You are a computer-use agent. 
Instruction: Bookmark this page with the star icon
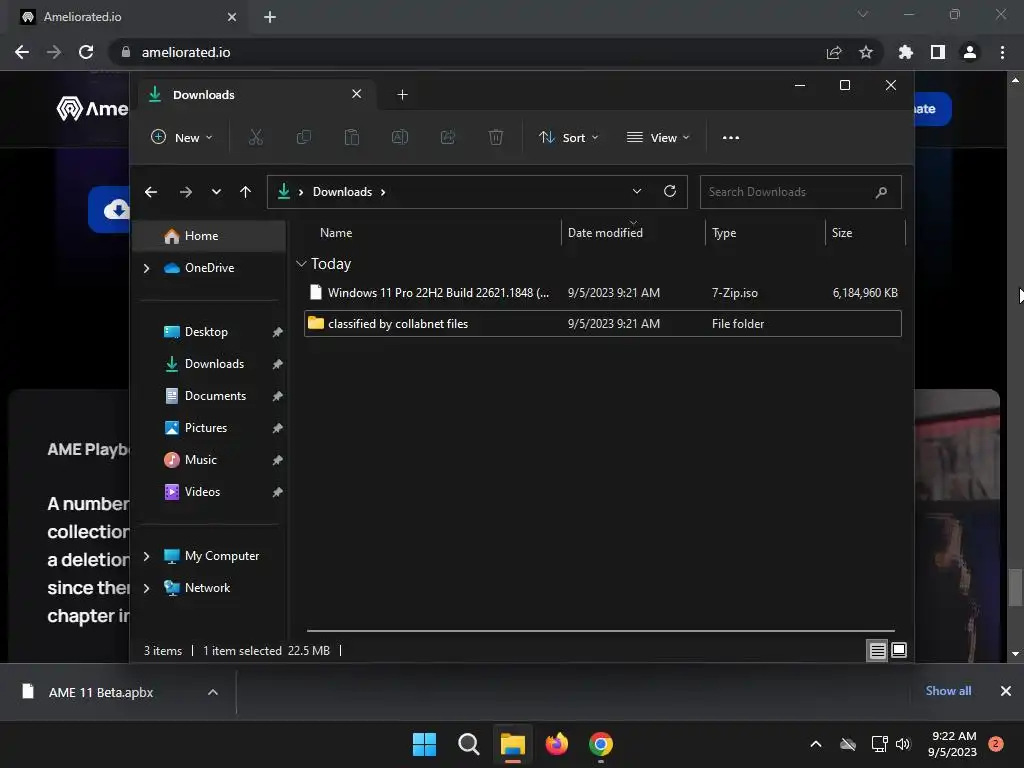(865, 52)
